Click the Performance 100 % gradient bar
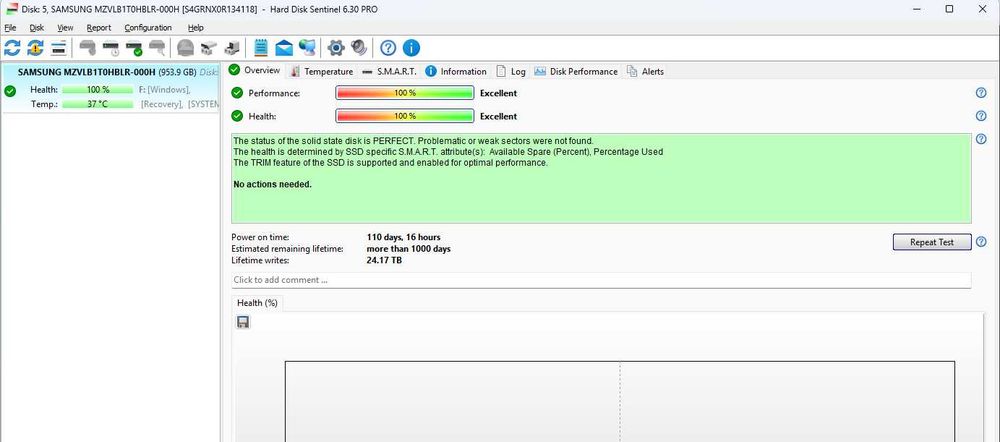This screenshot has width=1000, height=442. [405, 93]
